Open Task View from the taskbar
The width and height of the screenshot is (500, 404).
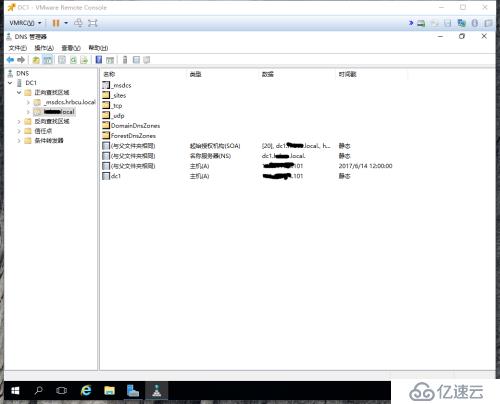(62, 390)
